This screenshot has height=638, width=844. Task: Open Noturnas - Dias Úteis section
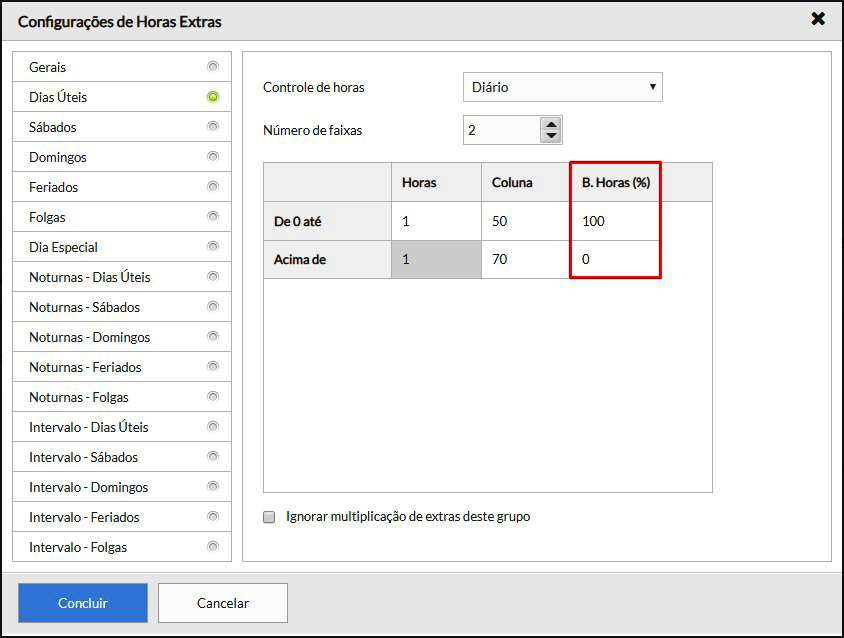pyautogui.click(x=90, y=277)
